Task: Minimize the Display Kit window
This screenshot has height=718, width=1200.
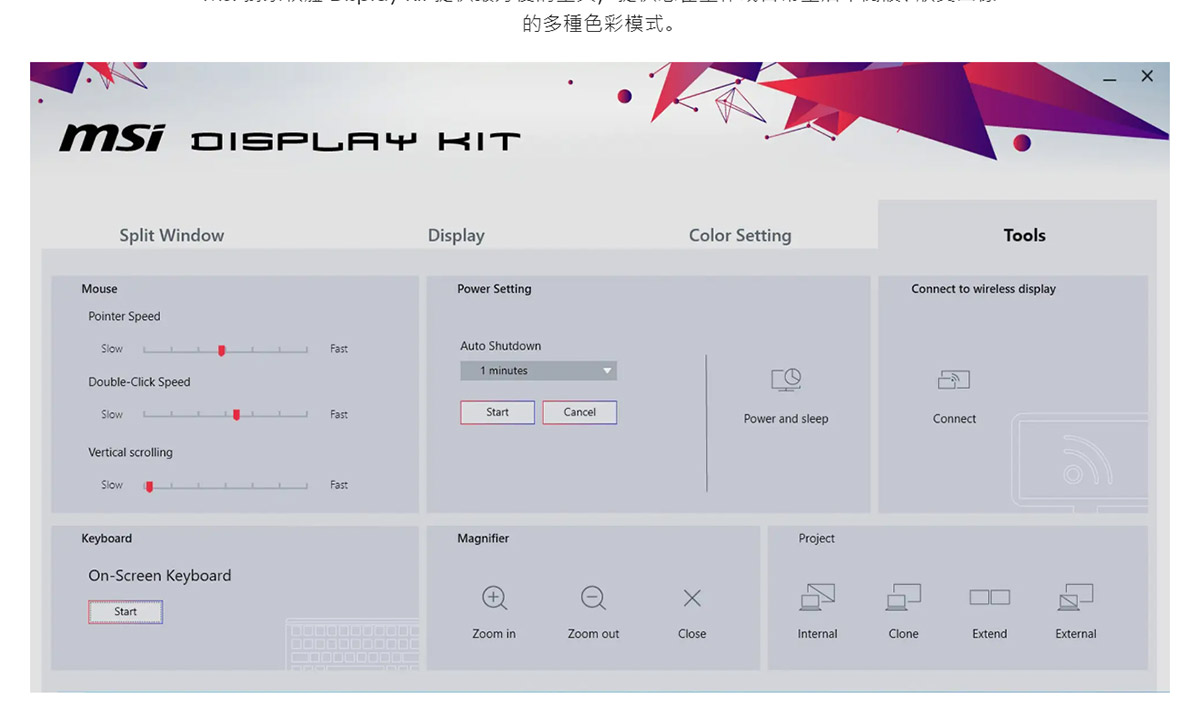Action: [1110, 79]
